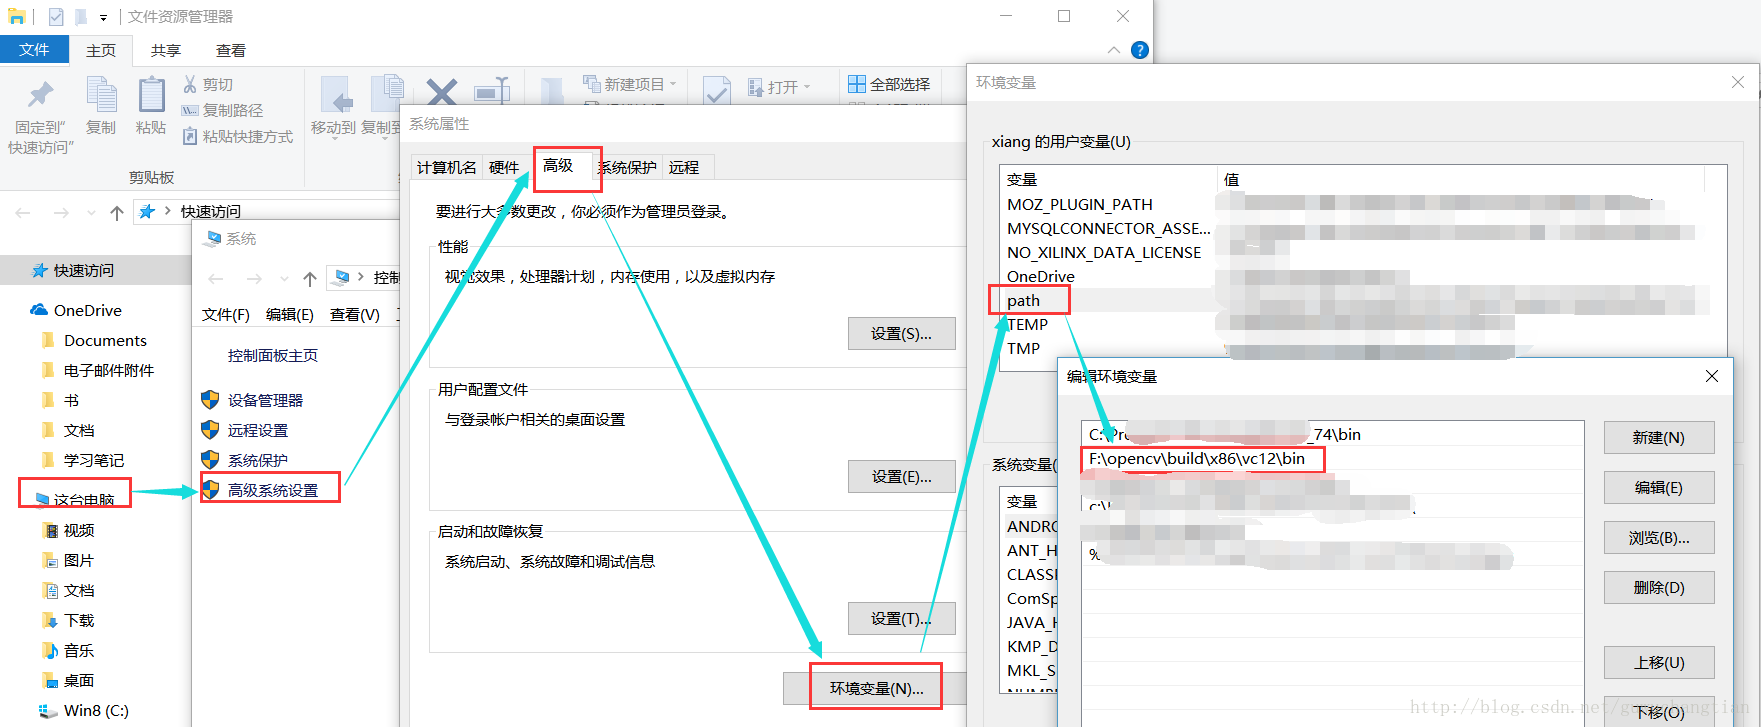Click User Profiles Settings(E) button
Viewport: 1761px width, 727px height.
(901, 477)
